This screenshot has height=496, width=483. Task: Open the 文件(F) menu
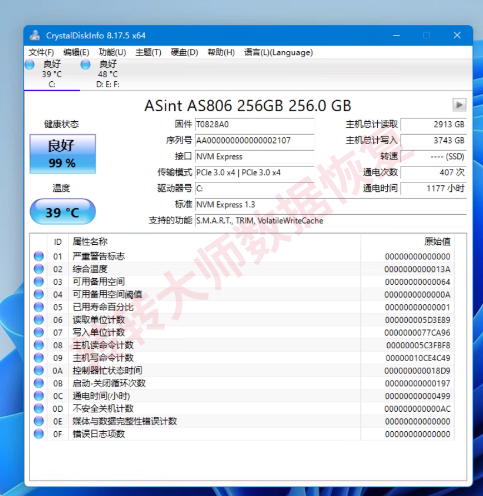tap(41, 52)
